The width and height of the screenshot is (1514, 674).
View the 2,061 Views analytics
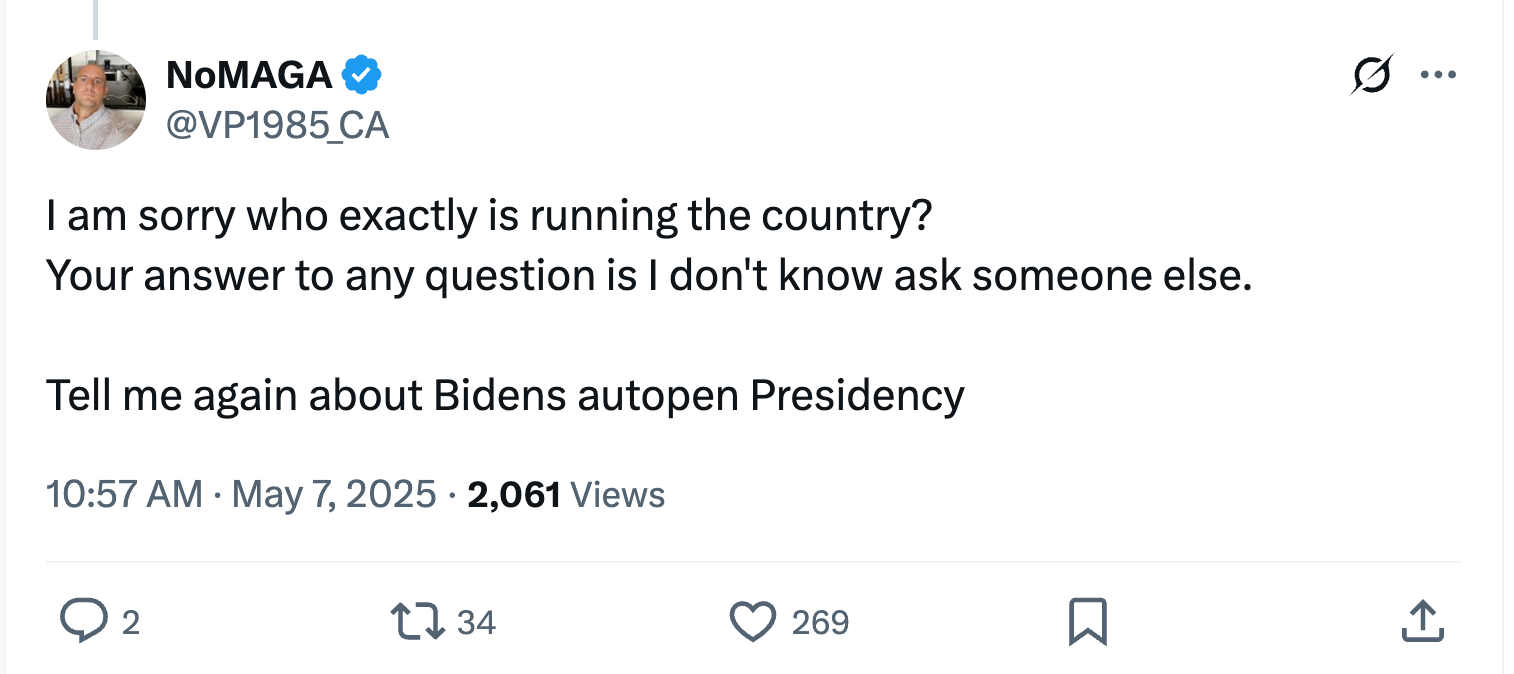tap(513, 494)
